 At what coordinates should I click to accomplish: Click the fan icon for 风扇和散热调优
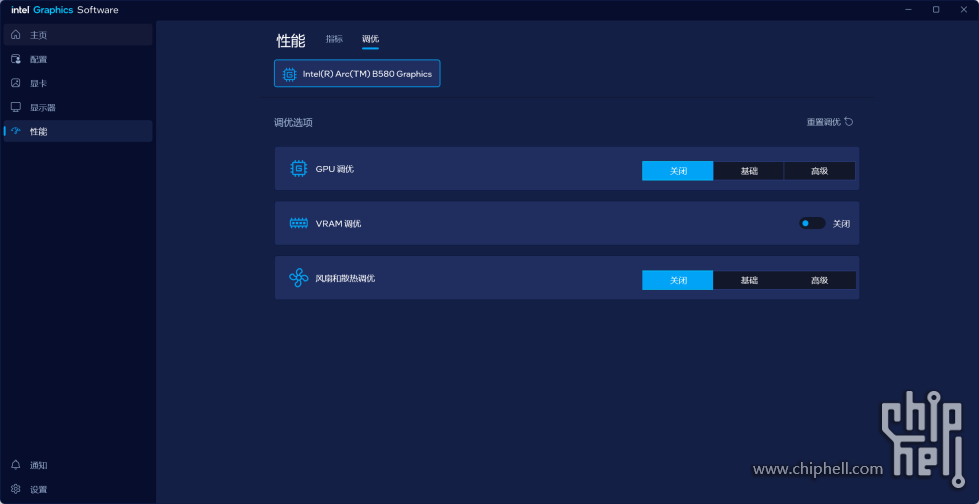coord(299,278)
